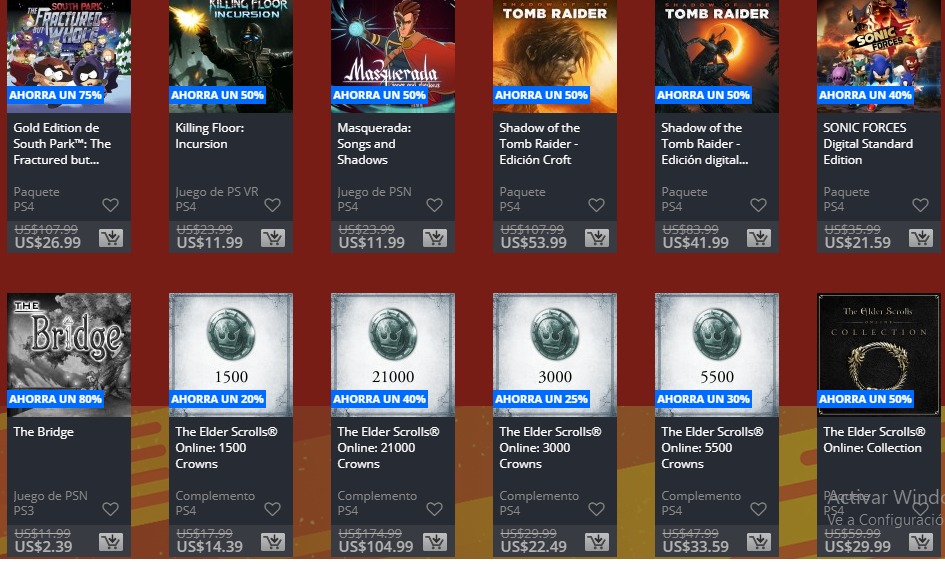Viewport: 945px width, 564px height.
Task: Toggle wishlist heart for The Bridge
Action: tap(110, 509)
